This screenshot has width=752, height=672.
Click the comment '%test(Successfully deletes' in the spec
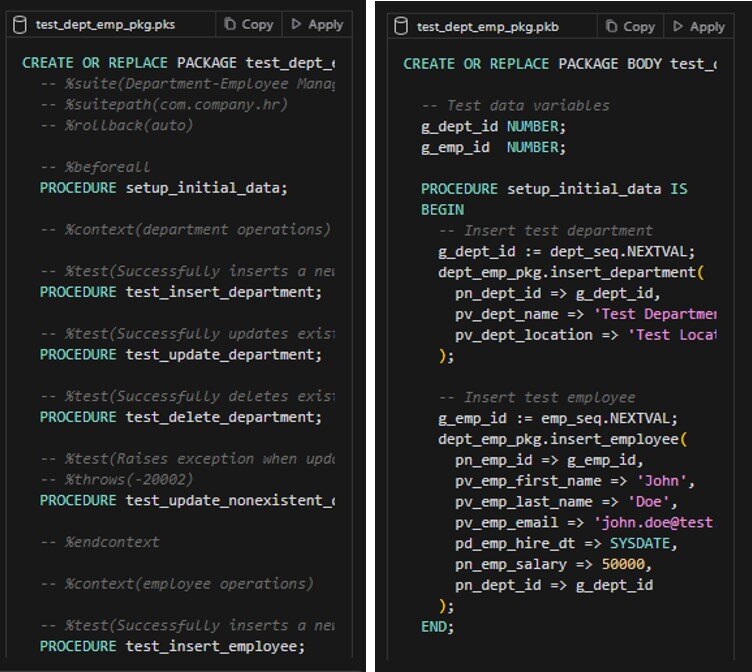pos(188,397)
